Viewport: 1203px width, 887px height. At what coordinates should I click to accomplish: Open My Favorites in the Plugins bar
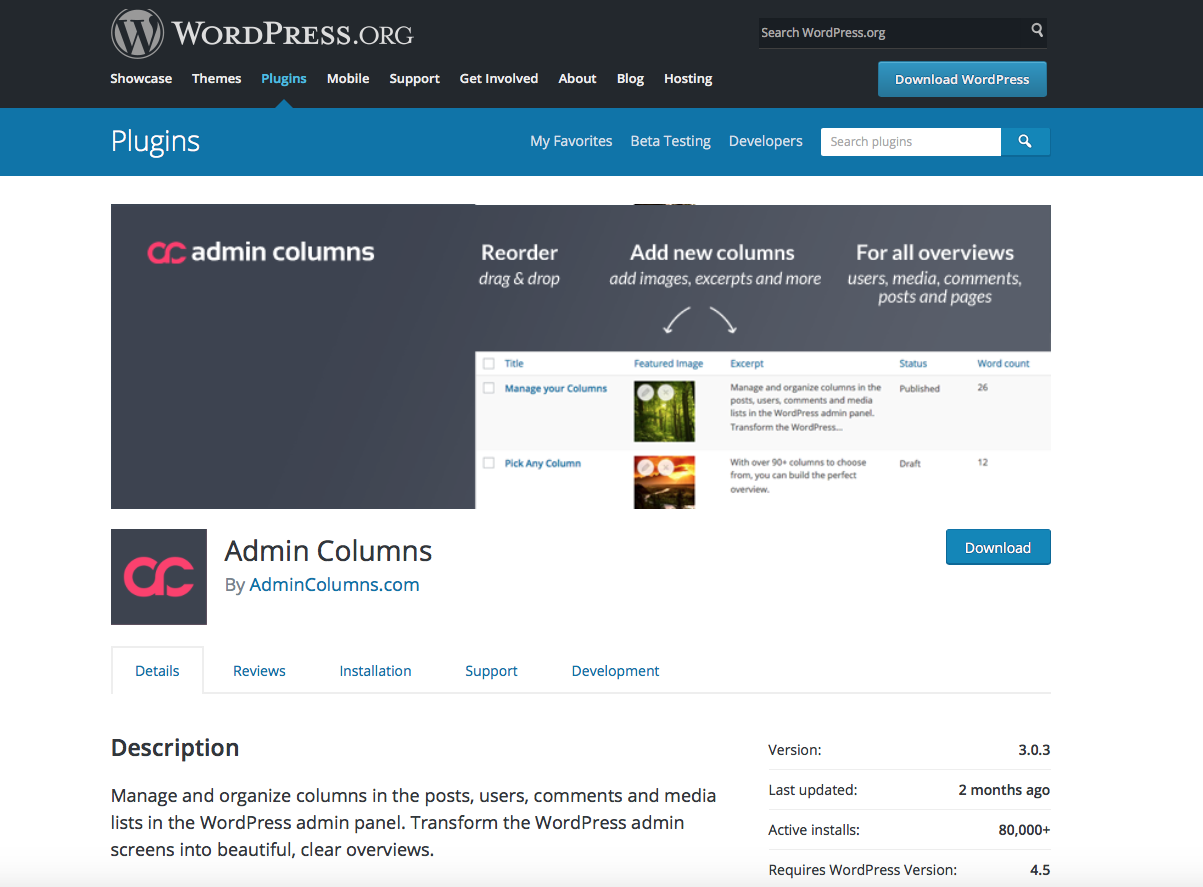tap(571, 142)
